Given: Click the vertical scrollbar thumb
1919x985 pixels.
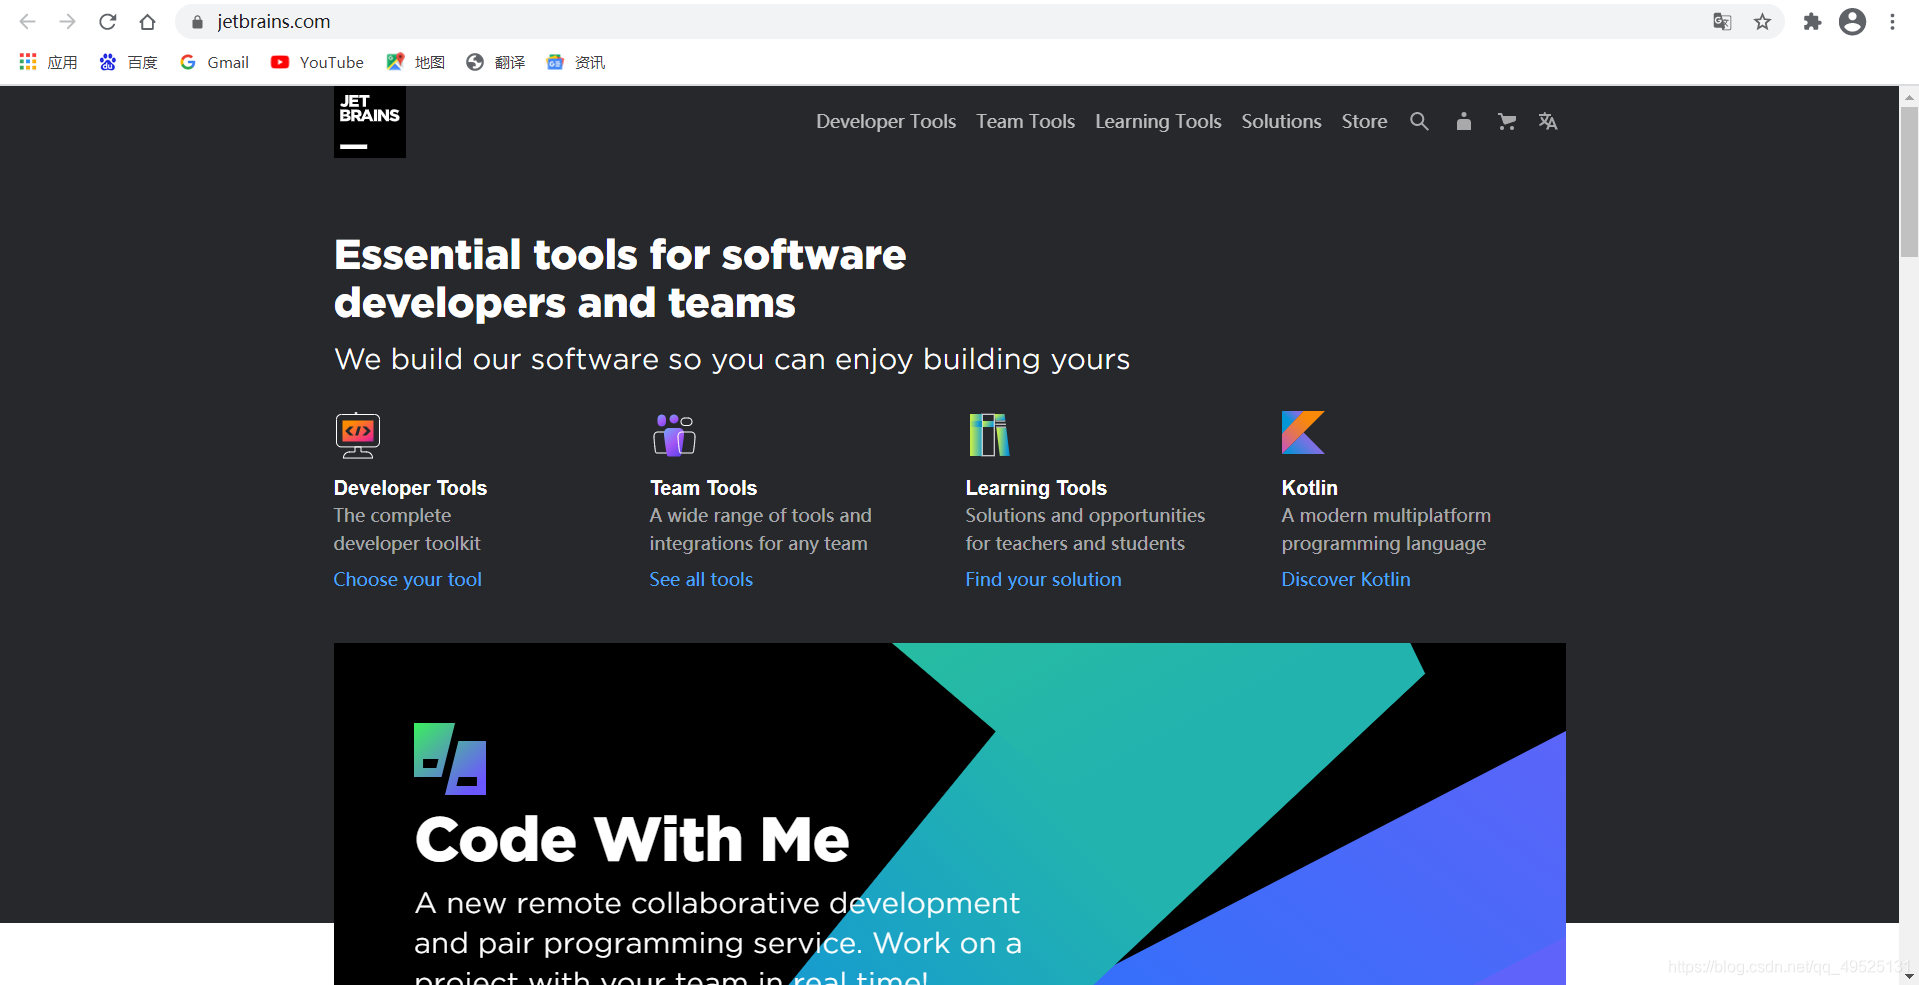Looking at the screenshot, I should [1909, 182].
